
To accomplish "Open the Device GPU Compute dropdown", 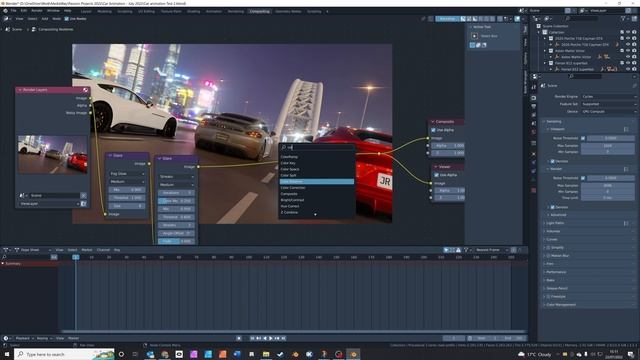I will [x=609, y=111].
